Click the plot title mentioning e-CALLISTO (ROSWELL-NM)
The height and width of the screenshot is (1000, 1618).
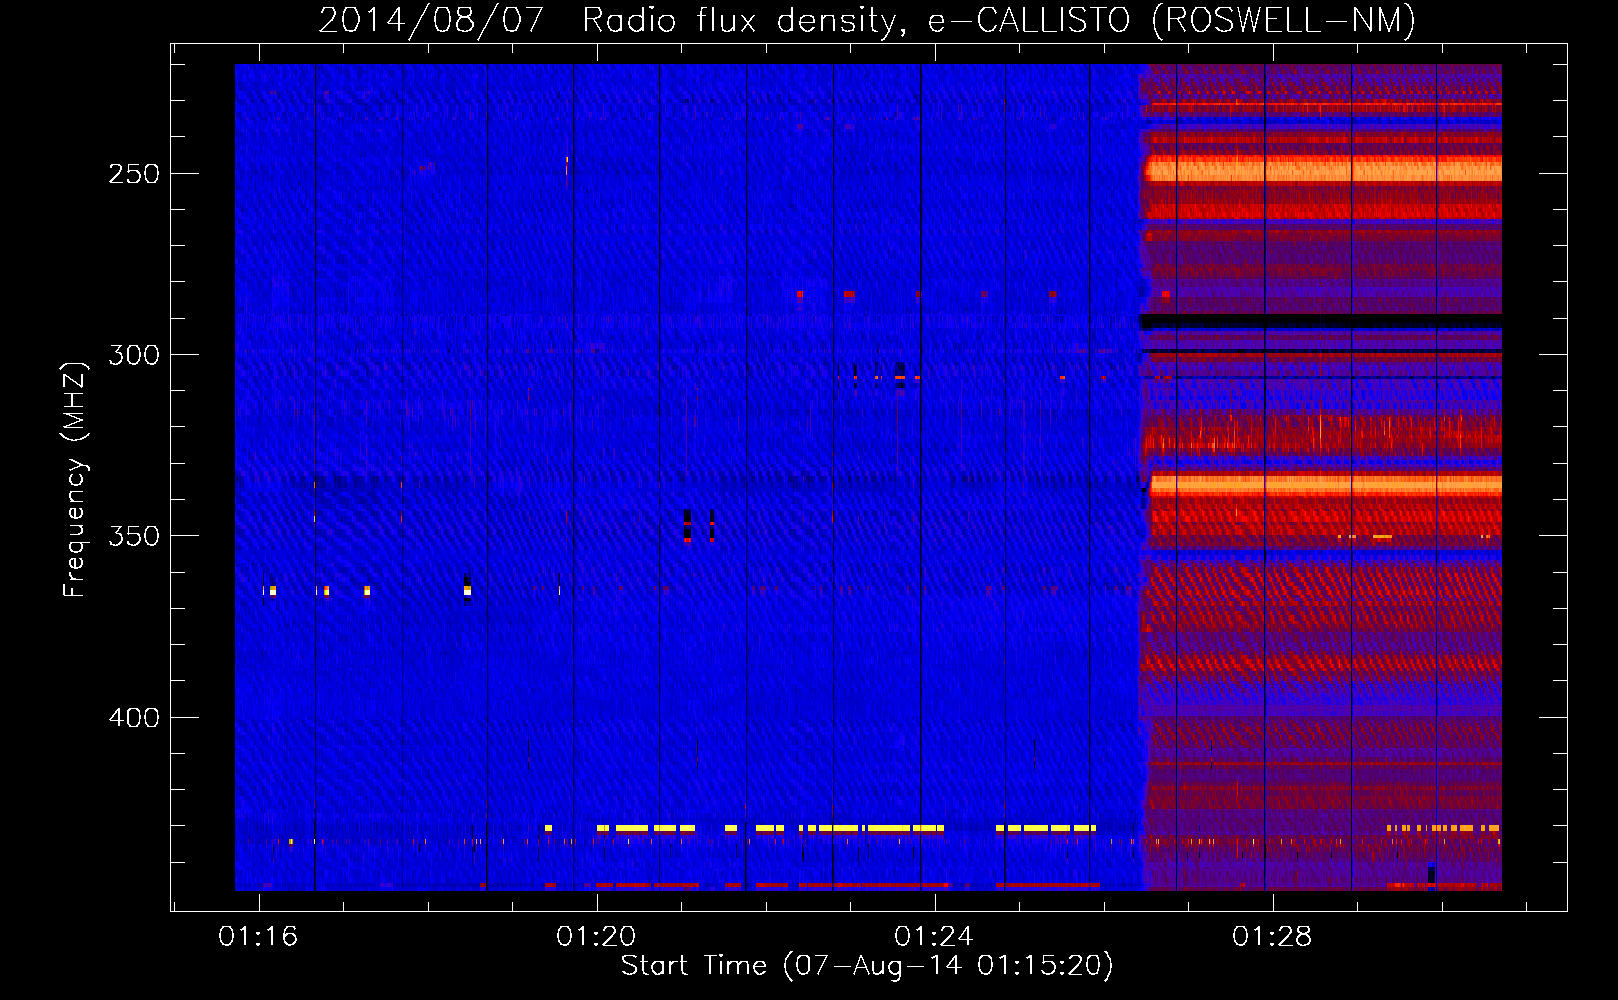pos(867,20)
